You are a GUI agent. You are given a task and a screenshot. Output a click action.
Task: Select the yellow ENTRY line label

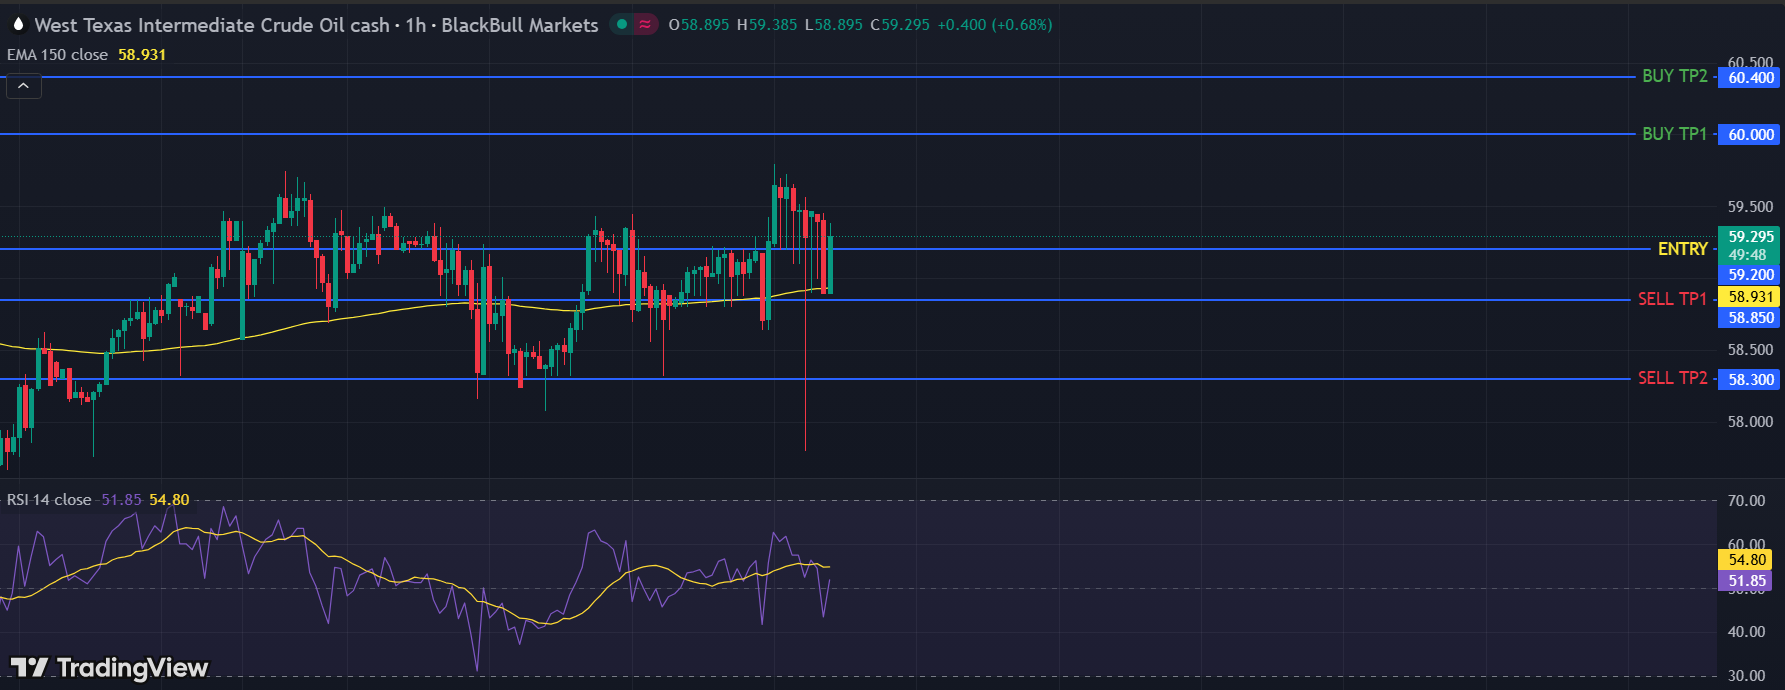tap(1682, 249)
